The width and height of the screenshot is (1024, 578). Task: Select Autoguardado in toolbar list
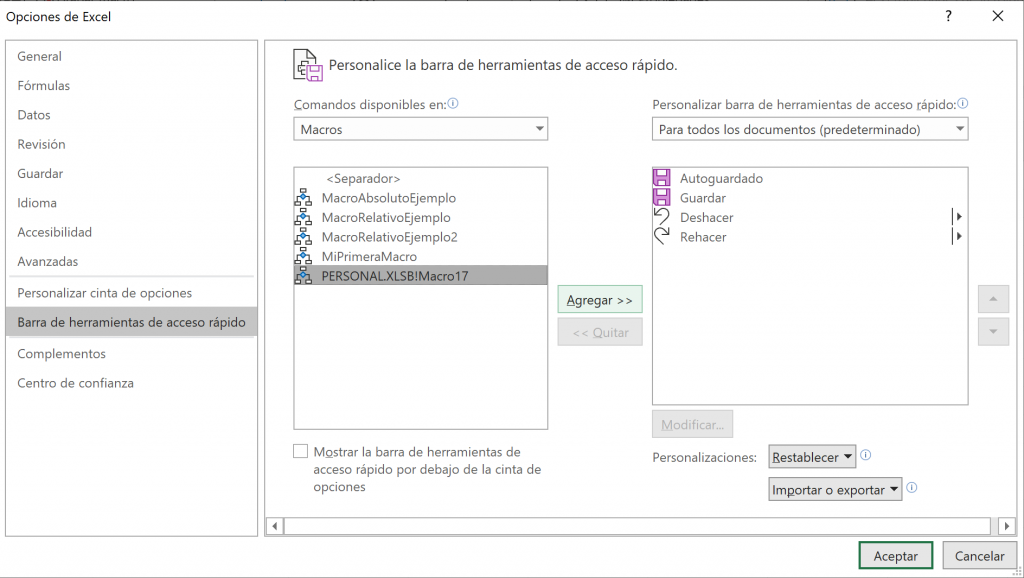810,178
